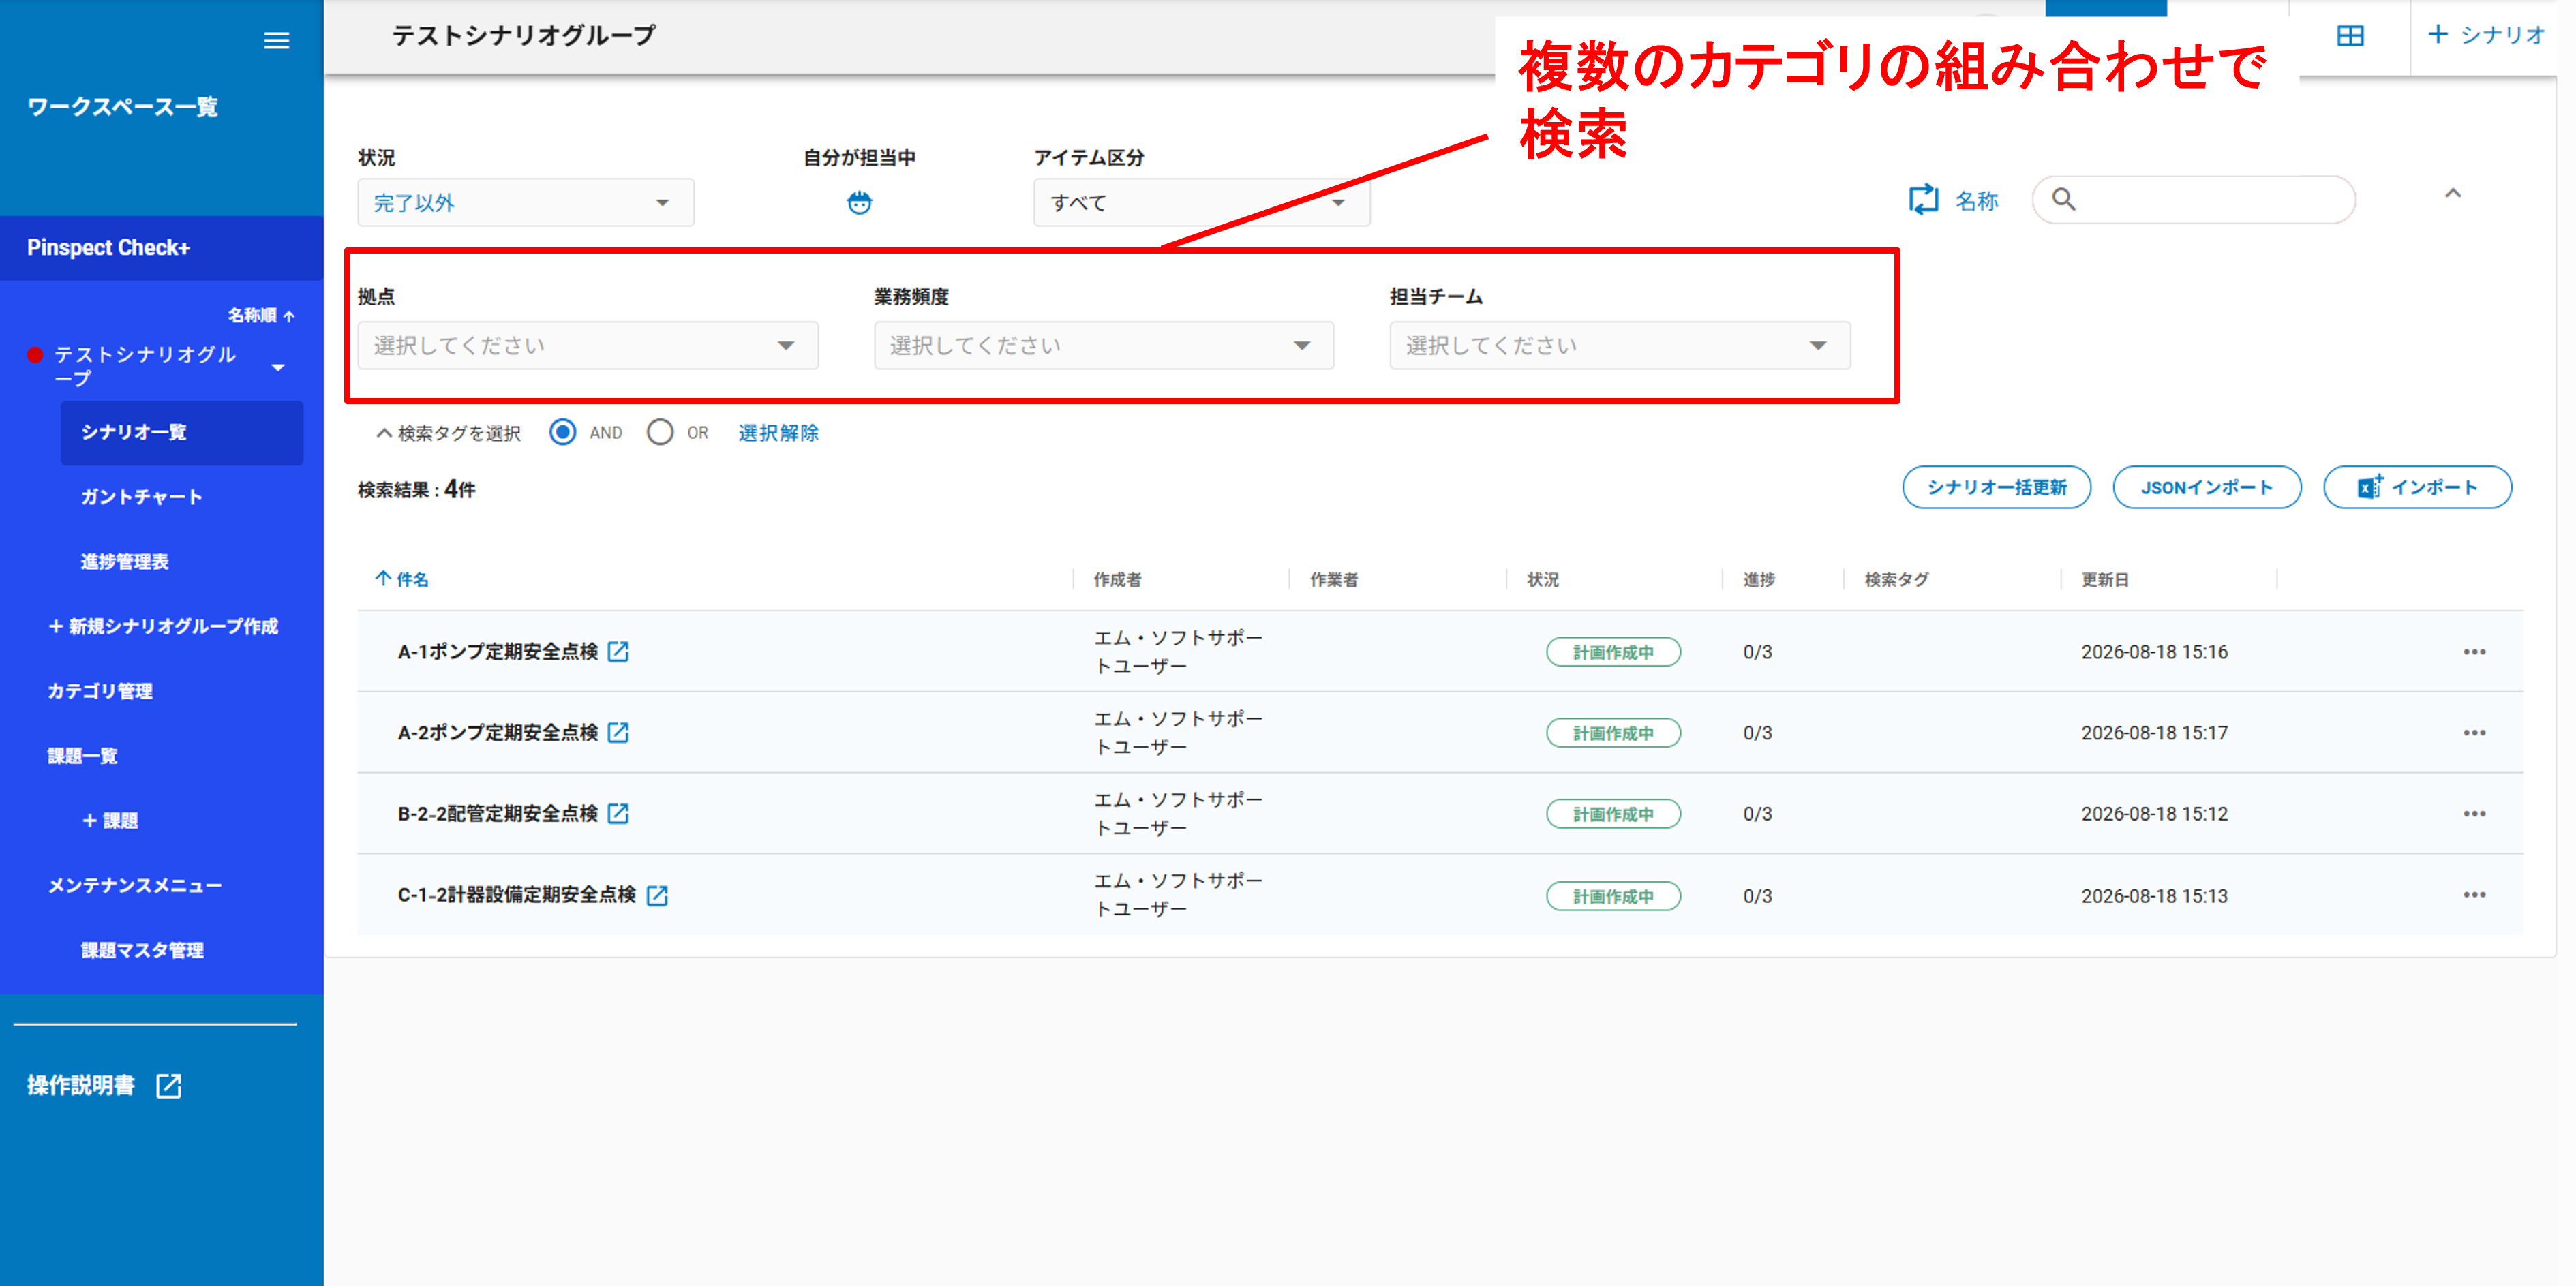Open more options for B-2-2配管定期安全点検 row
This screenshot has width=2576, height=1286.
(x=2474, y=814)
